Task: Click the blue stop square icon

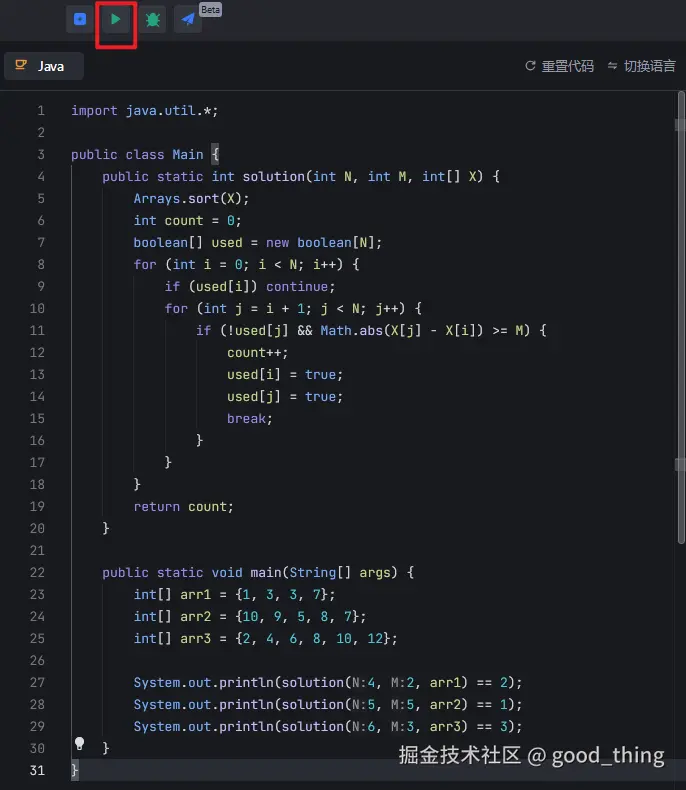Action: click(x=80, y=19)
